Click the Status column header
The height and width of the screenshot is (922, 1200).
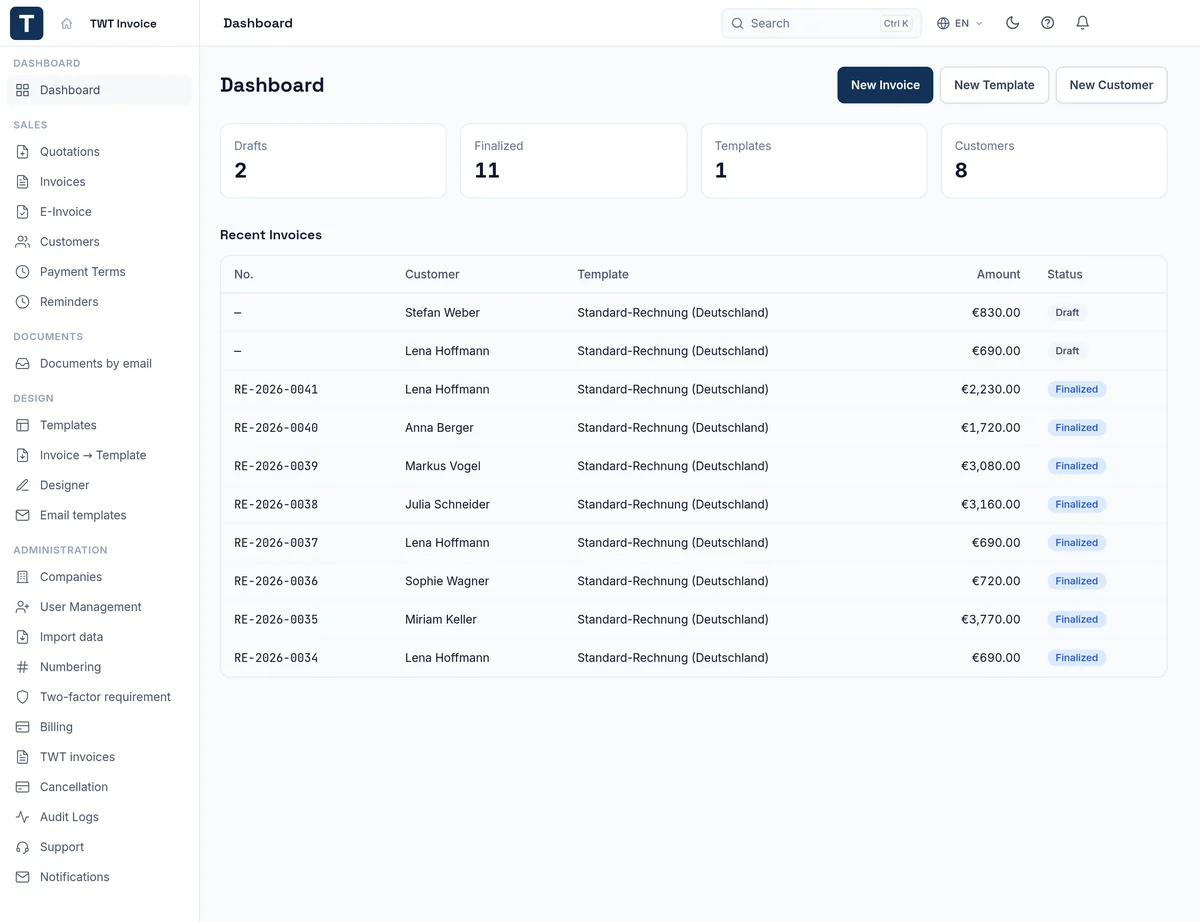[x=1065, y=274]
